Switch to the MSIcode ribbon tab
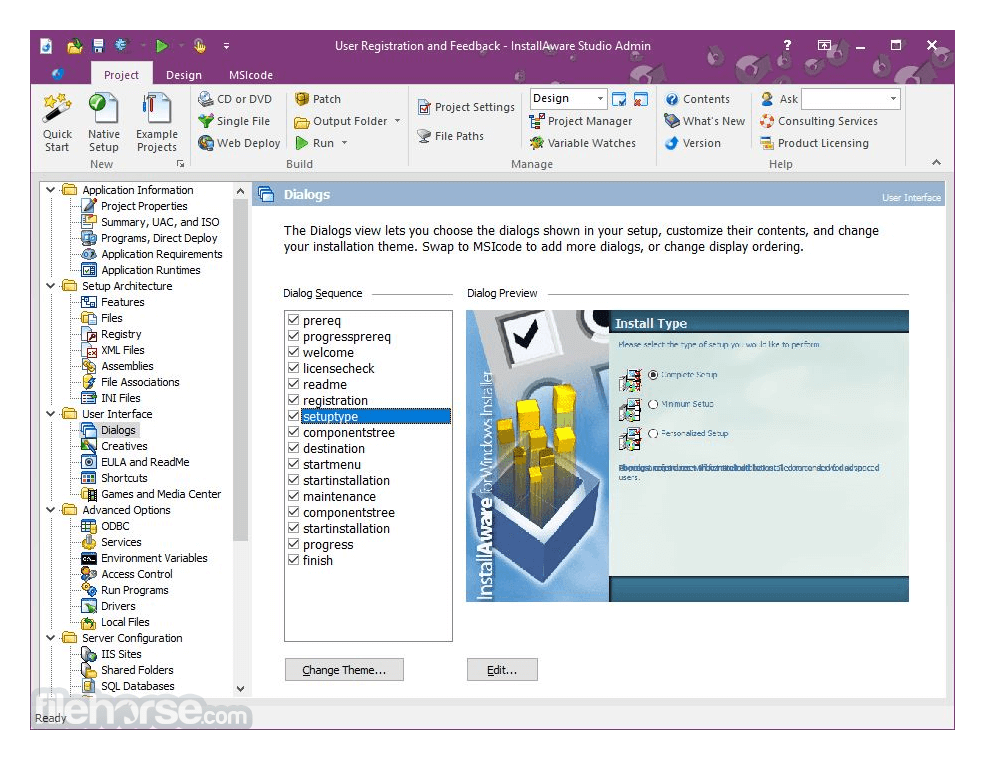Image resolution: width=985 pixels, height=760 pixels. 251,75
